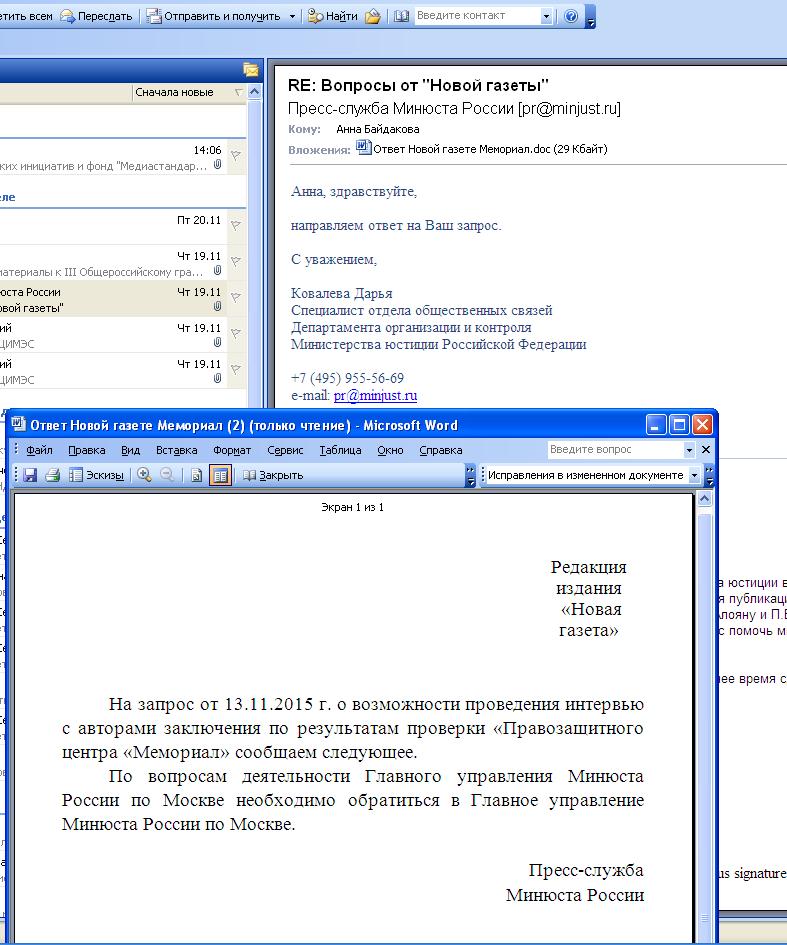Open the Исправления в измененном документе dropdown
This screenshot has height=945, width=787.
tap(694, 475)
